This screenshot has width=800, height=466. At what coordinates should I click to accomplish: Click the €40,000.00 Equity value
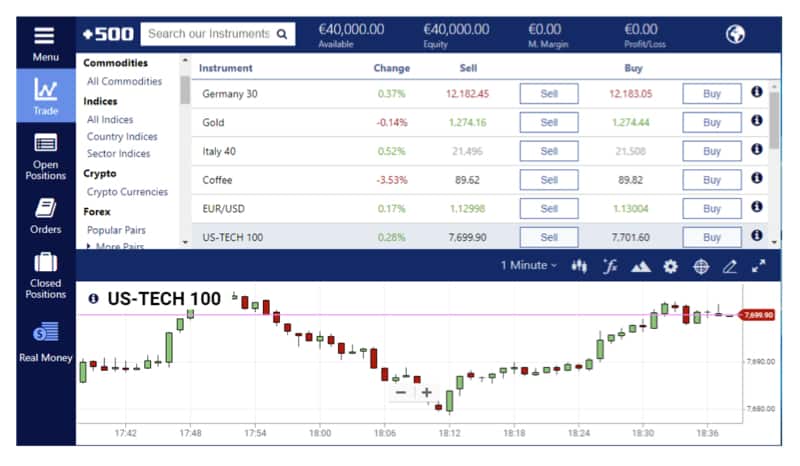click(456, 30)
